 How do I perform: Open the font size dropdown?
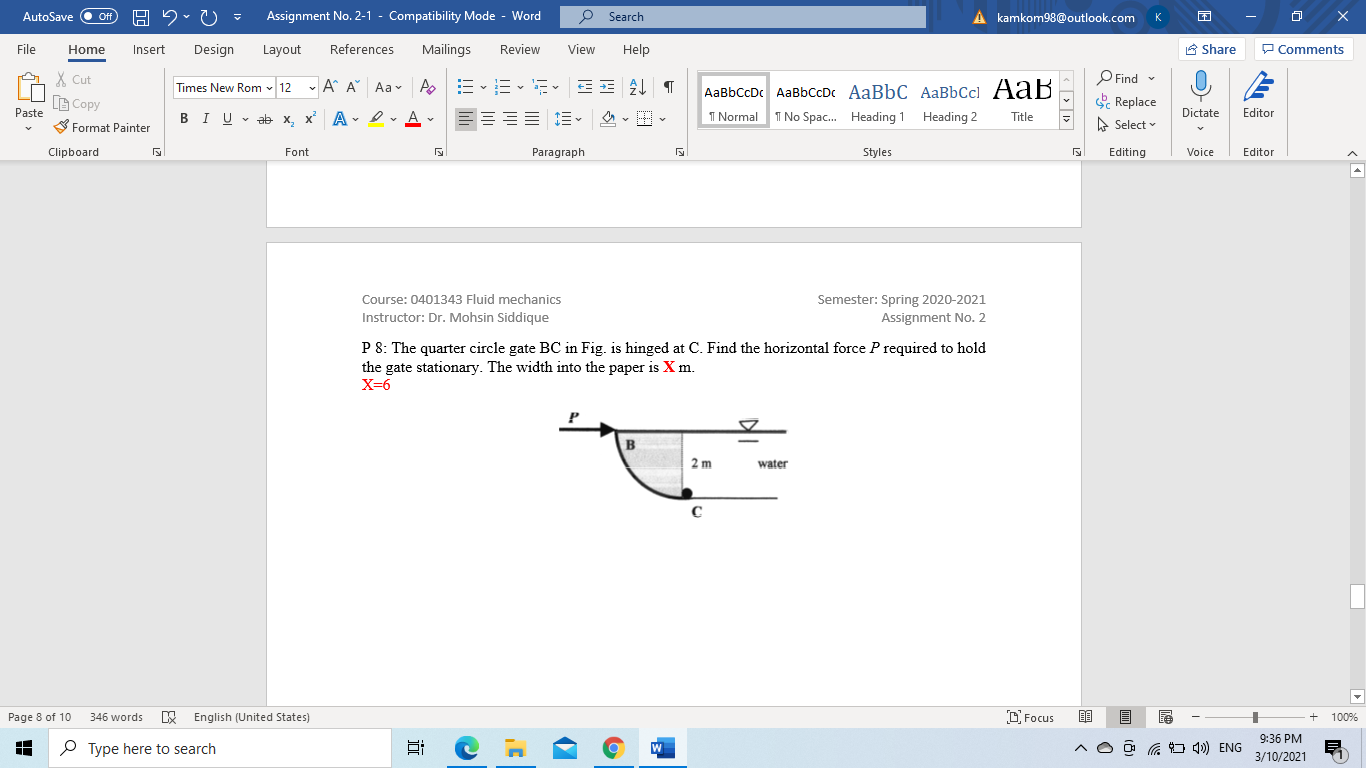coord(312,87)
